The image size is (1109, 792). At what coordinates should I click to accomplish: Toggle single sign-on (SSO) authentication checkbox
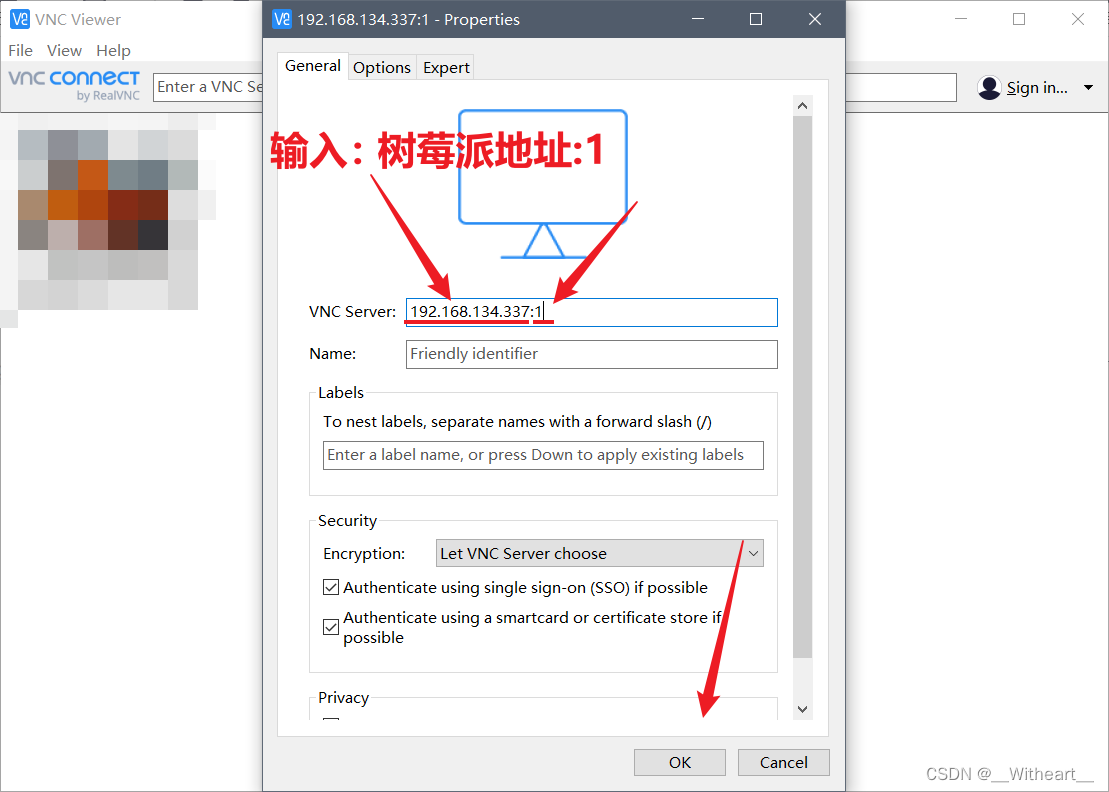[x=330, y=587]
